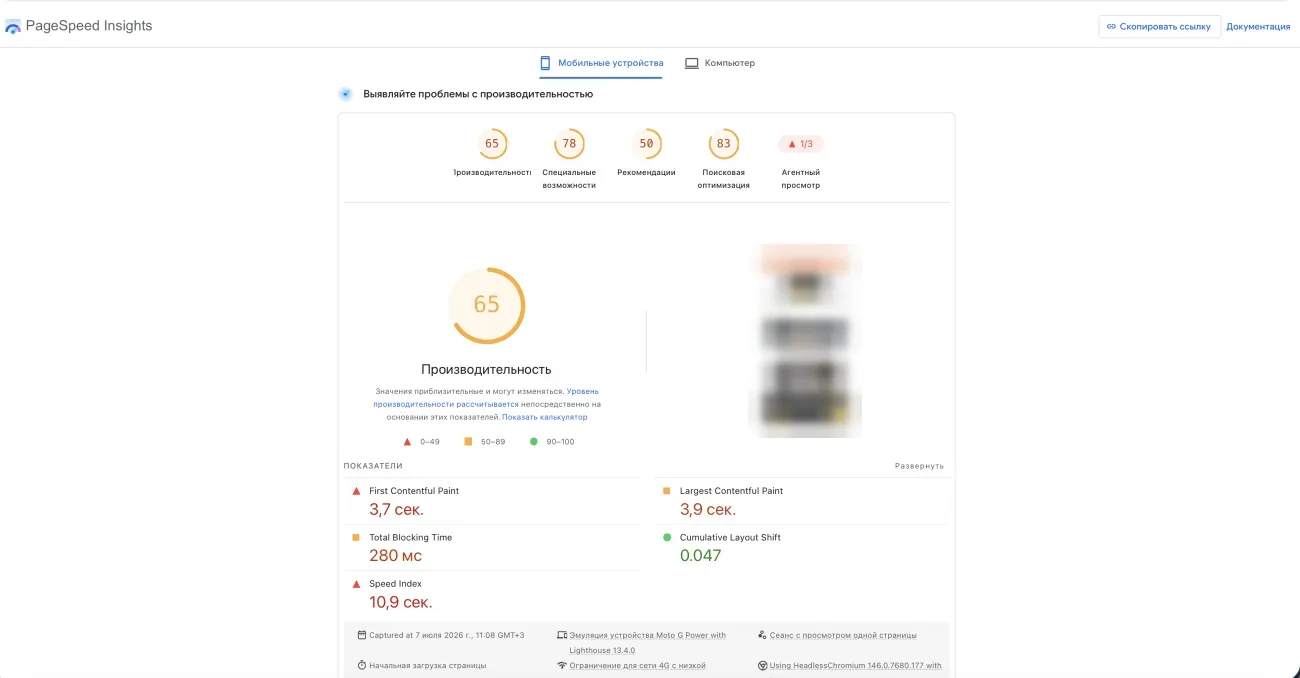Click the 'Ограничение для сети 4G' text

pyautogui.click(x=638, y=665)
